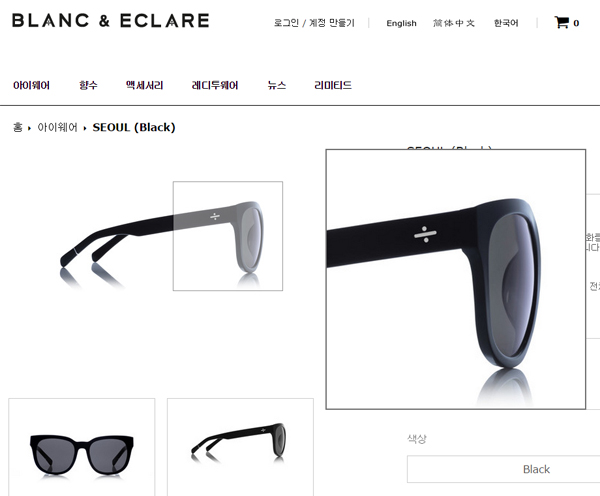This screenshot has height=496, width=600.
Task: Click the zoom lens box on image
Action: 228,236
